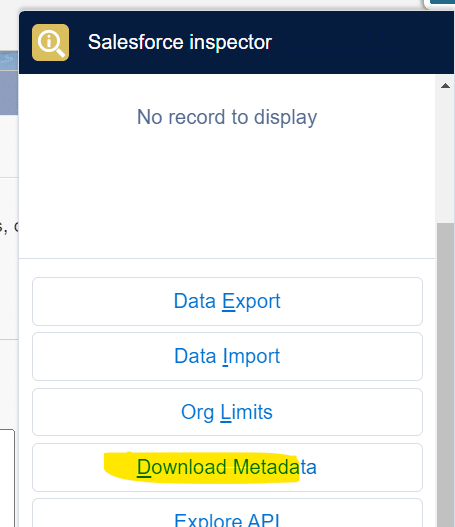Click the yellow highlight on Download Metadata

[x=202, y=468]
